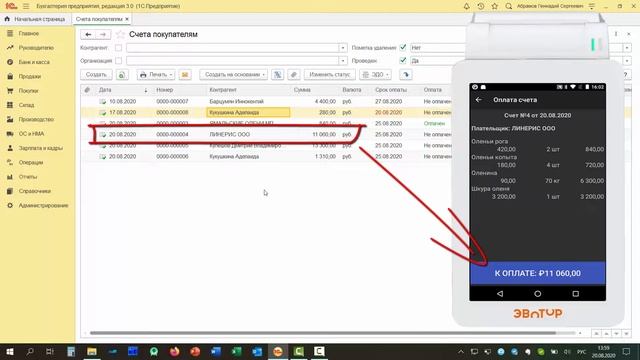Open the global search magnifier
The width and height of the screenshot is (640, 360).
click(x=509, y=6)
